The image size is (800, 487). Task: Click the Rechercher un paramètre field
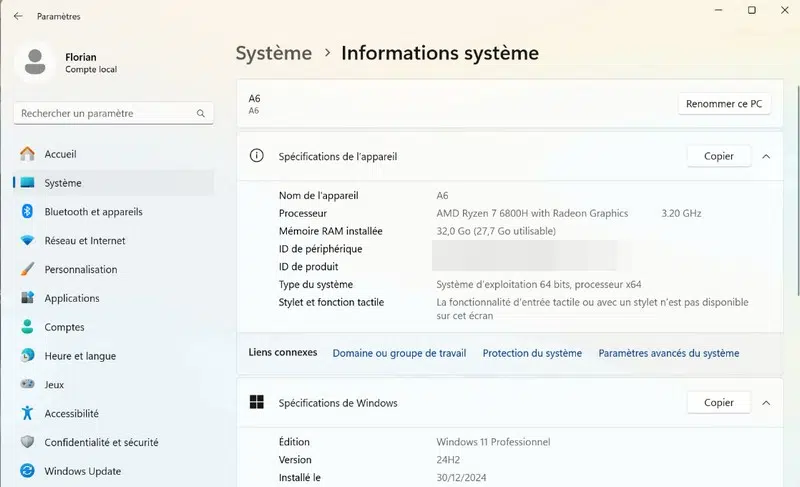(x=105, y=114)
